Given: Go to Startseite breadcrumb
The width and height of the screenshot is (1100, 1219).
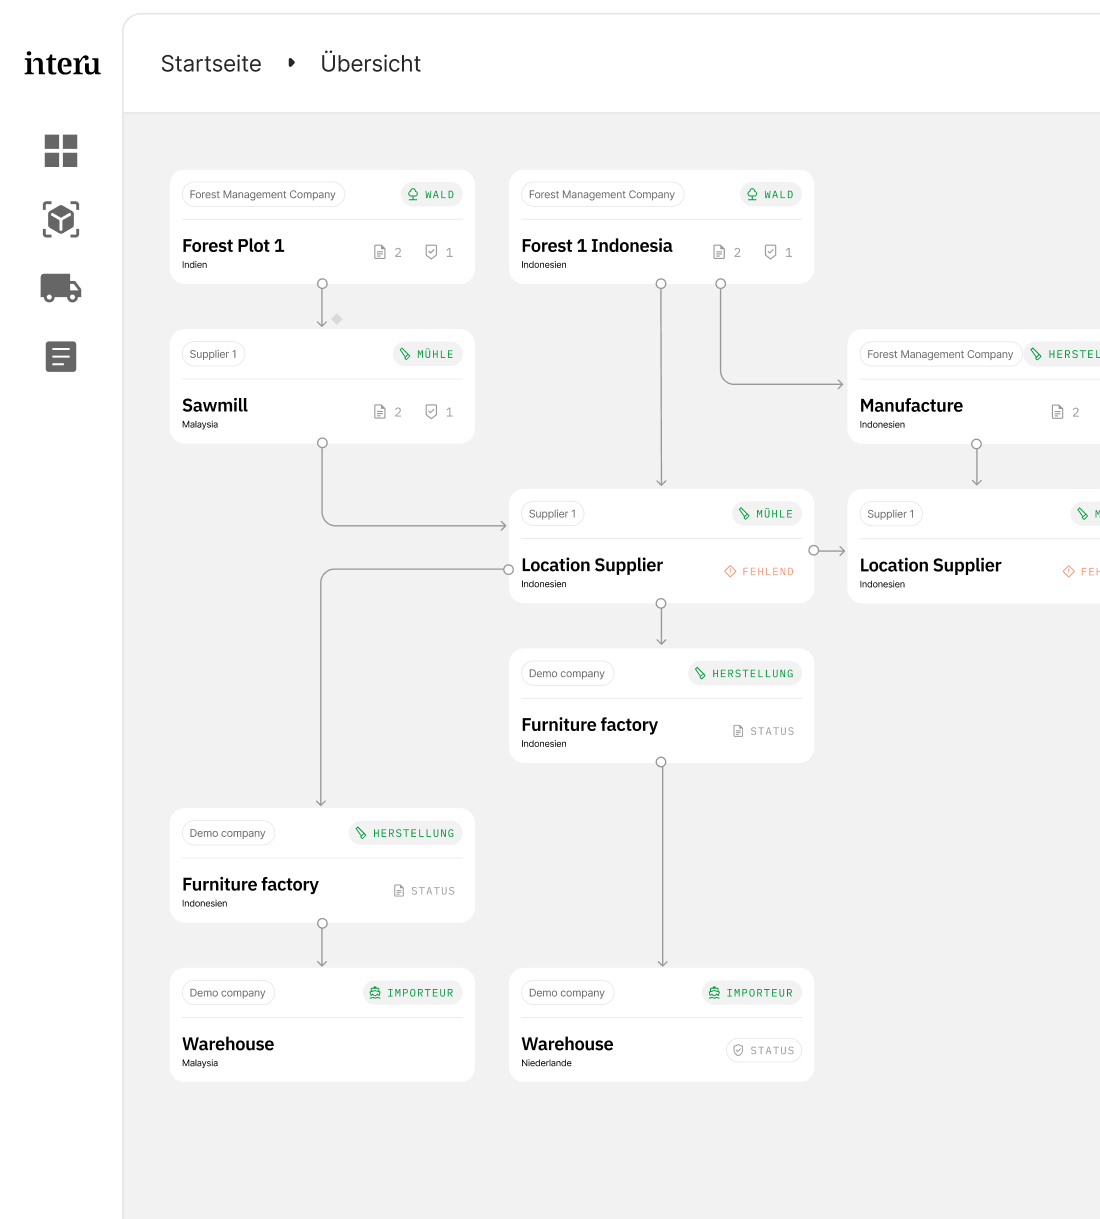Looking at the screenshot, I should pyautogui.click(x=211, y=64).
